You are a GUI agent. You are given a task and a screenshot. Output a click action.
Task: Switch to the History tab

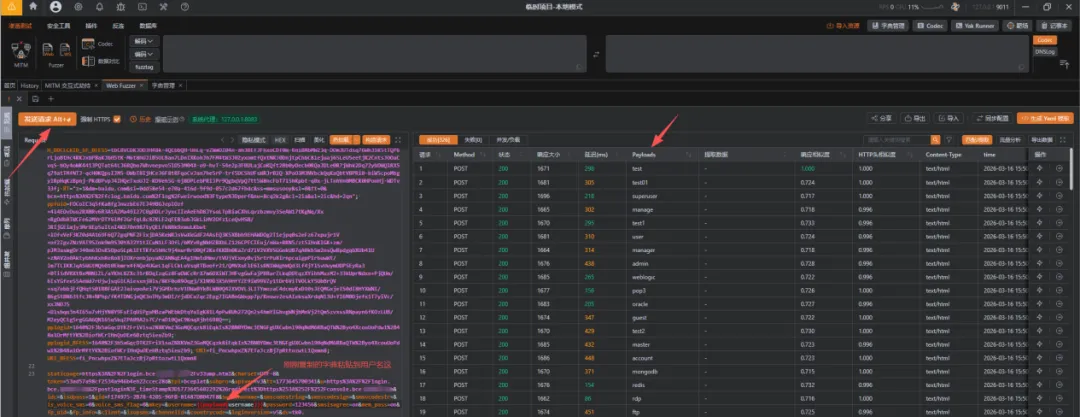coord(30,85)
